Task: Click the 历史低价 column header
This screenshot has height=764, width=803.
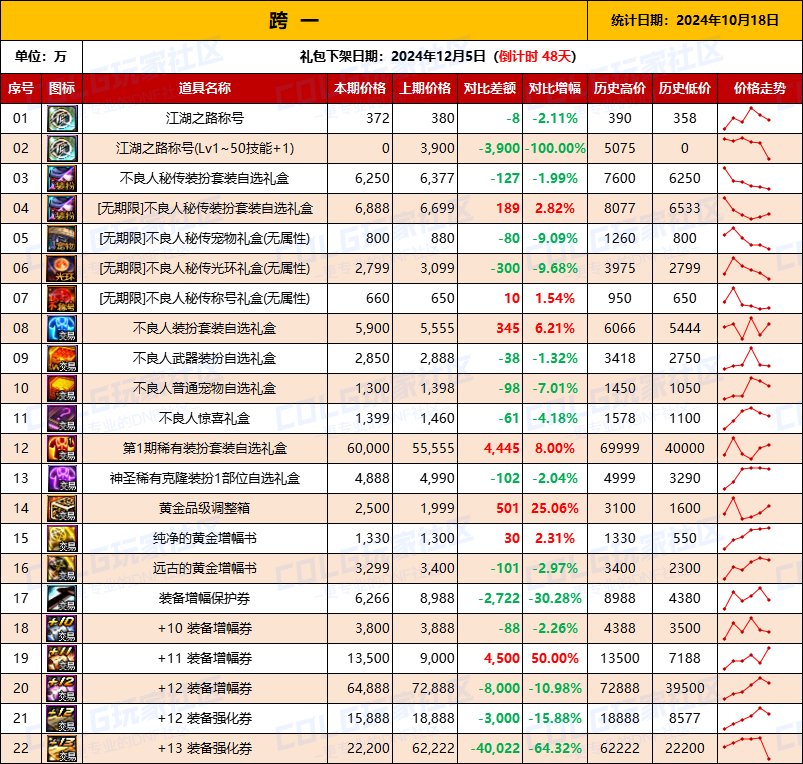Action: click(685, 89)
